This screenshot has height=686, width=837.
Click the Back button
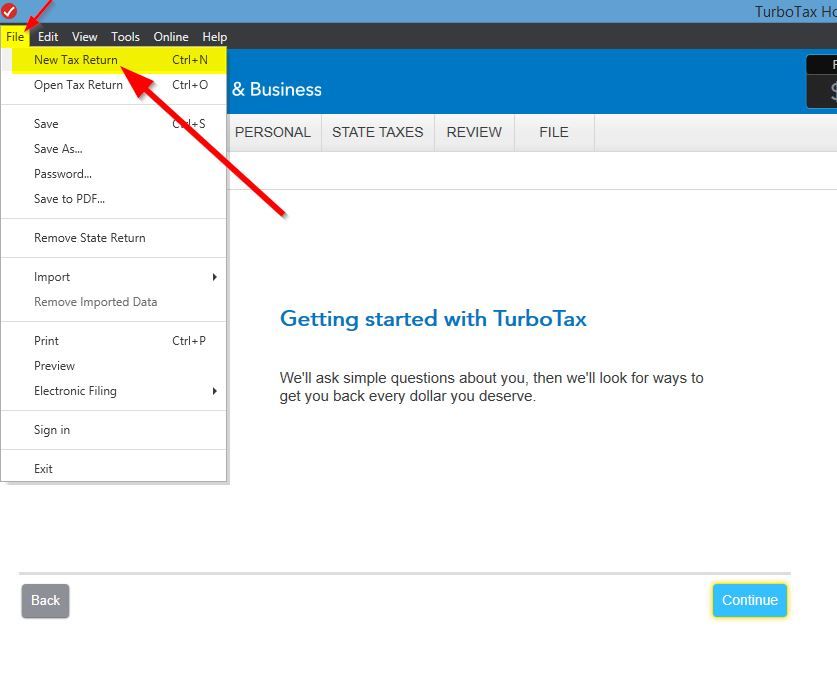click(45, 601)
